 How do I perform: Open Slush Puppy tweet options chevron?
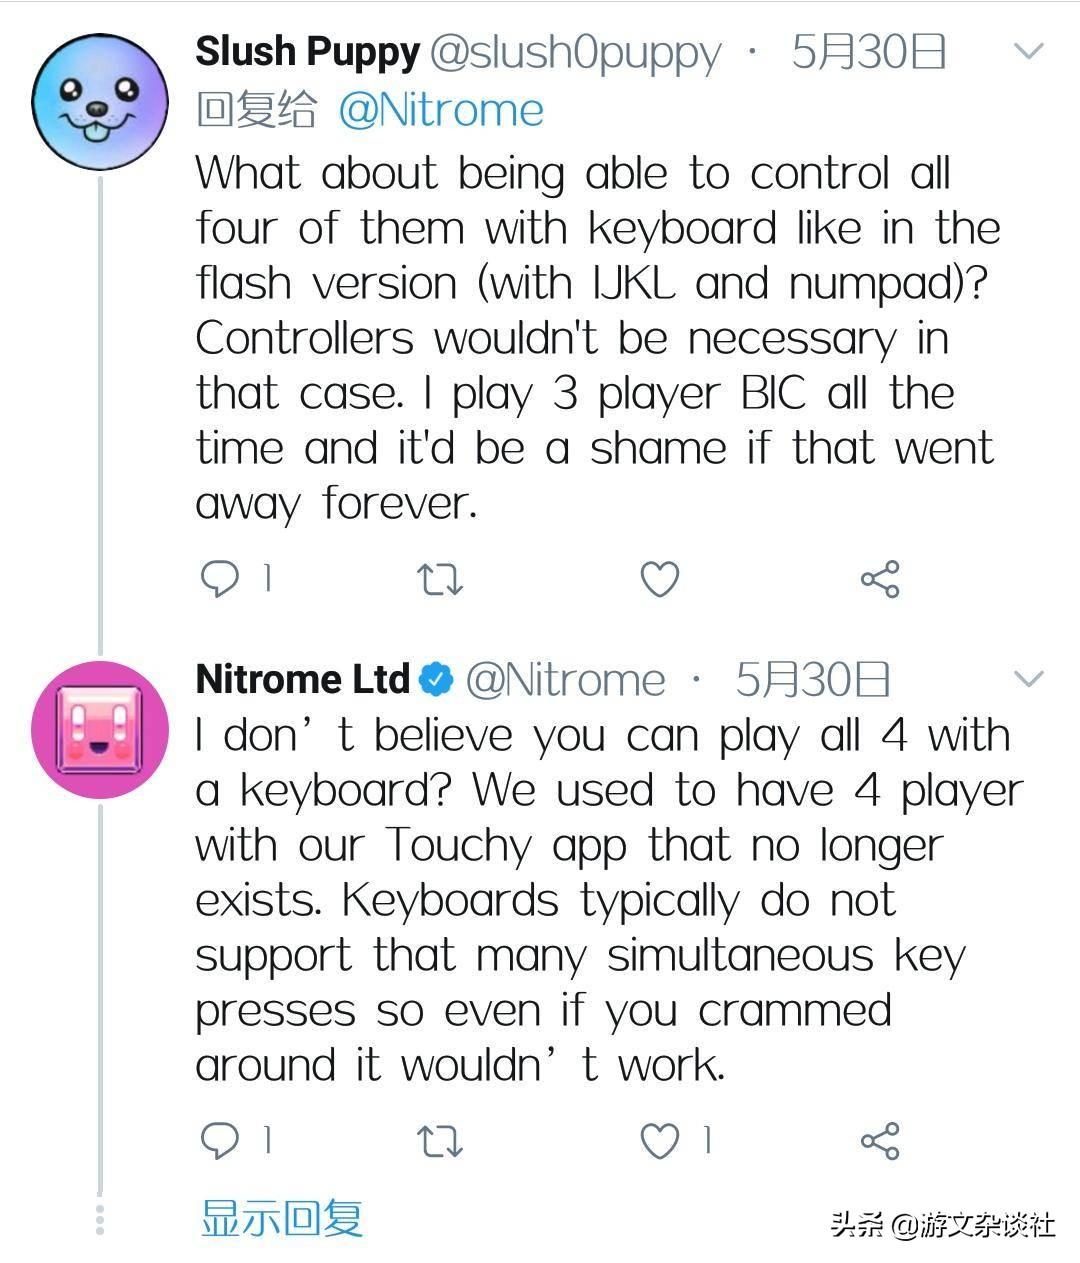click(x=1029, y=50)
